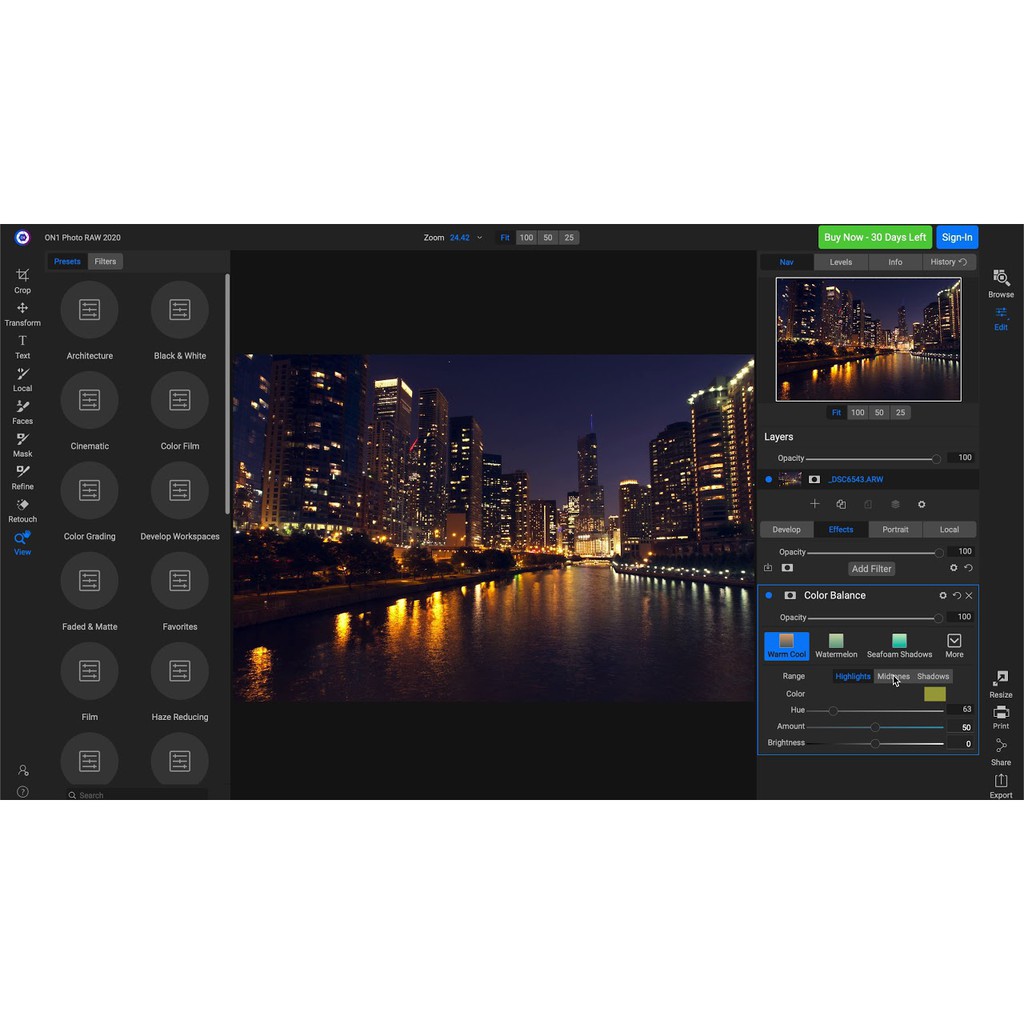
Task: Toggle the Color Balance filter on/off dot
Action: [769, 595]
